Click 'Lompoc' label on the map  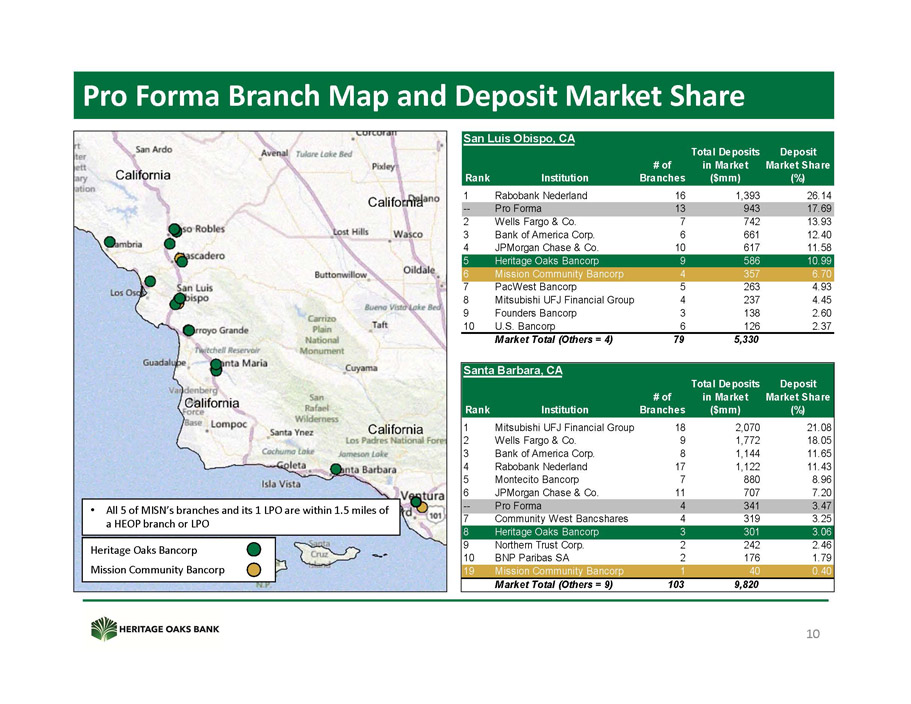point(229,424)
